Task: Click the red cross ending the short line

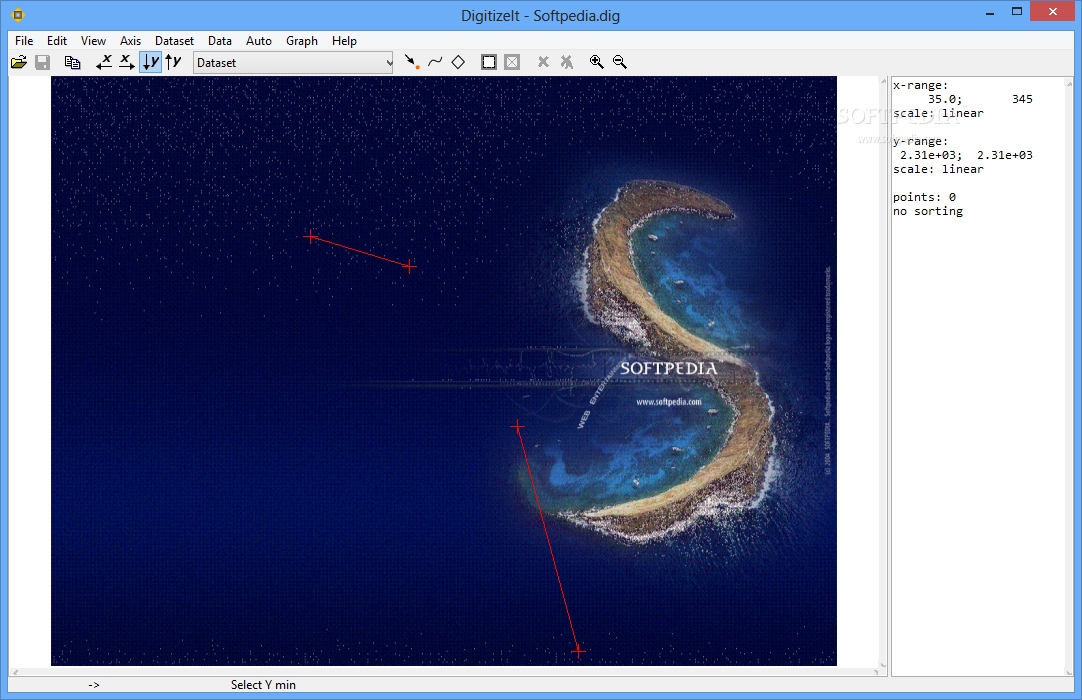Action: point(409,266)
